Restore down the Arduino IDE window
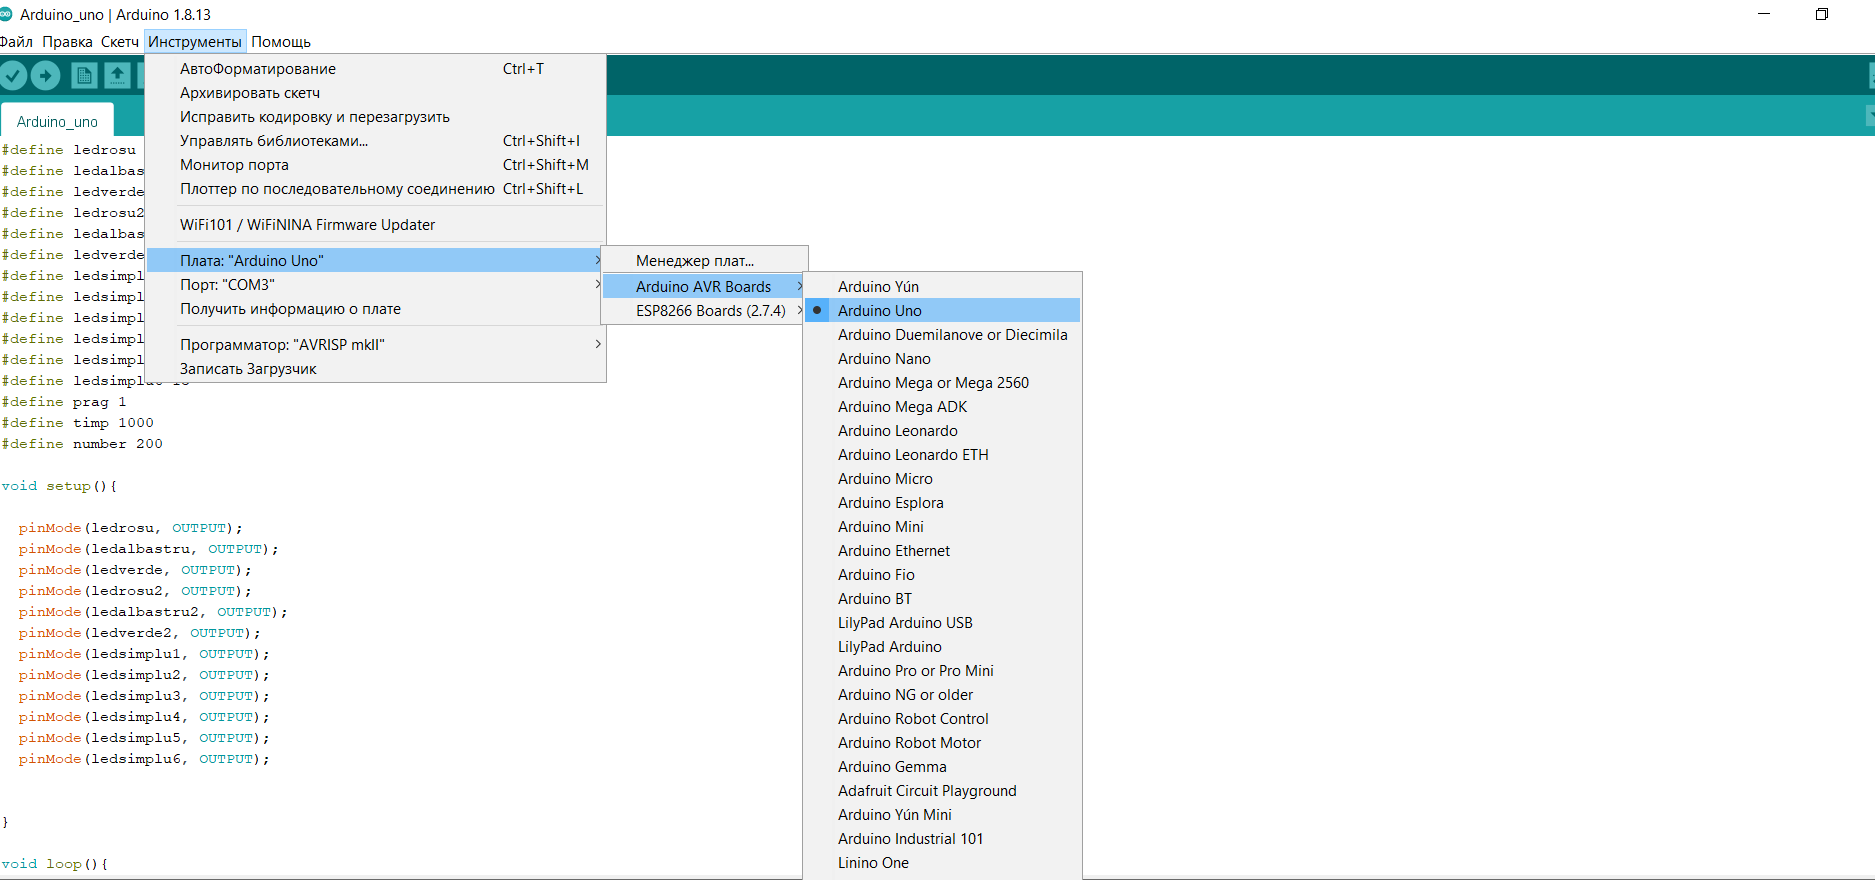The width and height of the screenshot is (1875, 880). [1822, 14]
